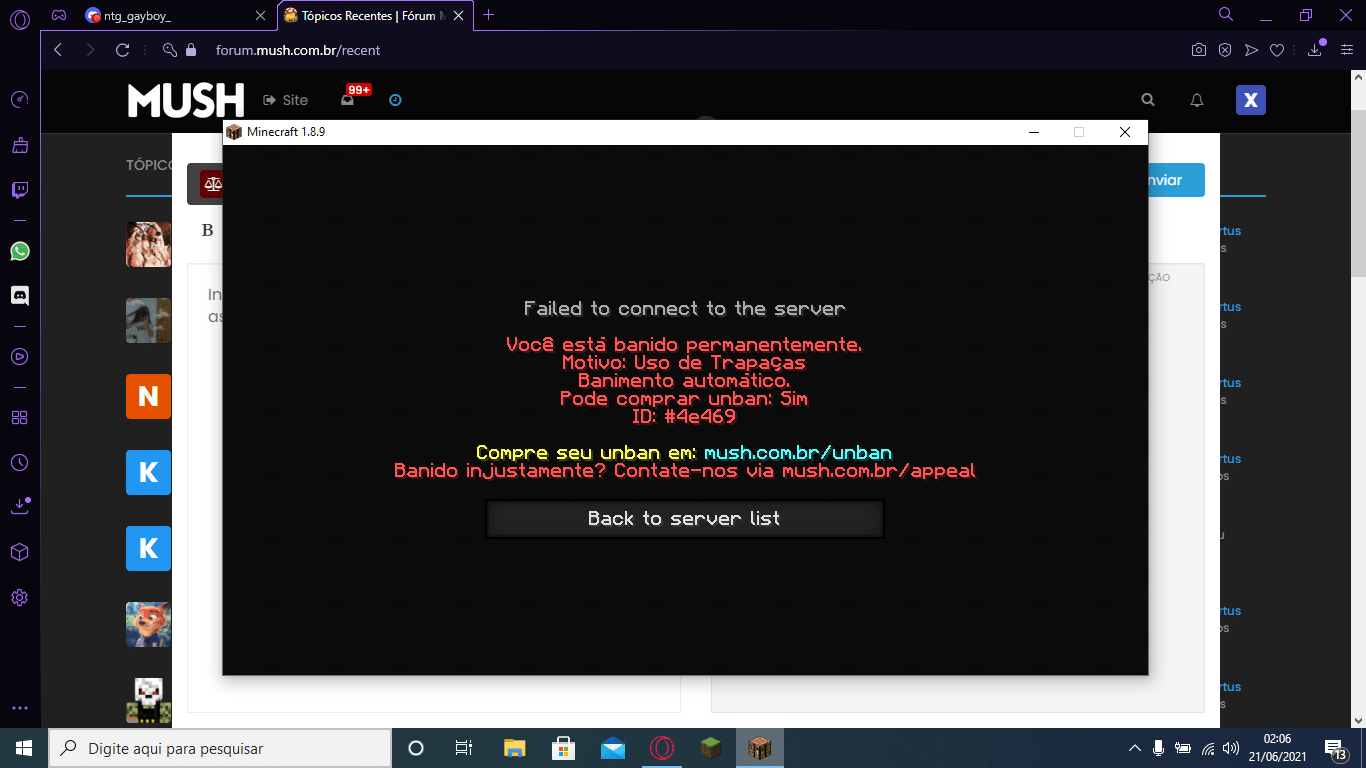Open forum inbox with 99+ badge
Screen dimensions: 1366x768
(348, 99)
